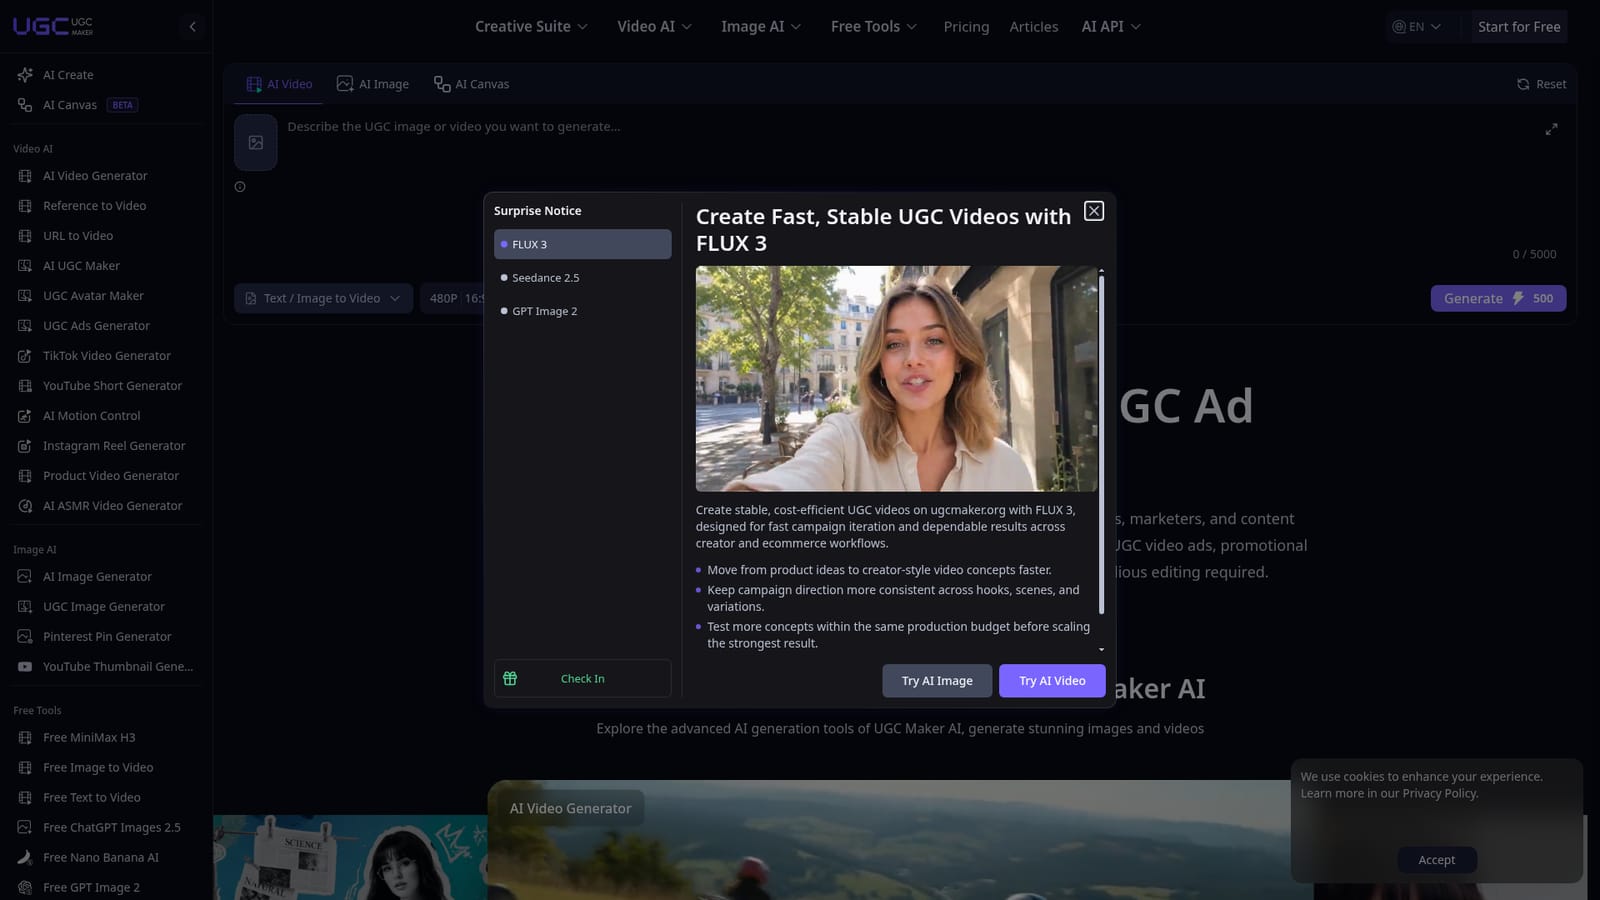The image size is (1600, 900).
Task: Click the Reset button
Action: coord(1541,84)
